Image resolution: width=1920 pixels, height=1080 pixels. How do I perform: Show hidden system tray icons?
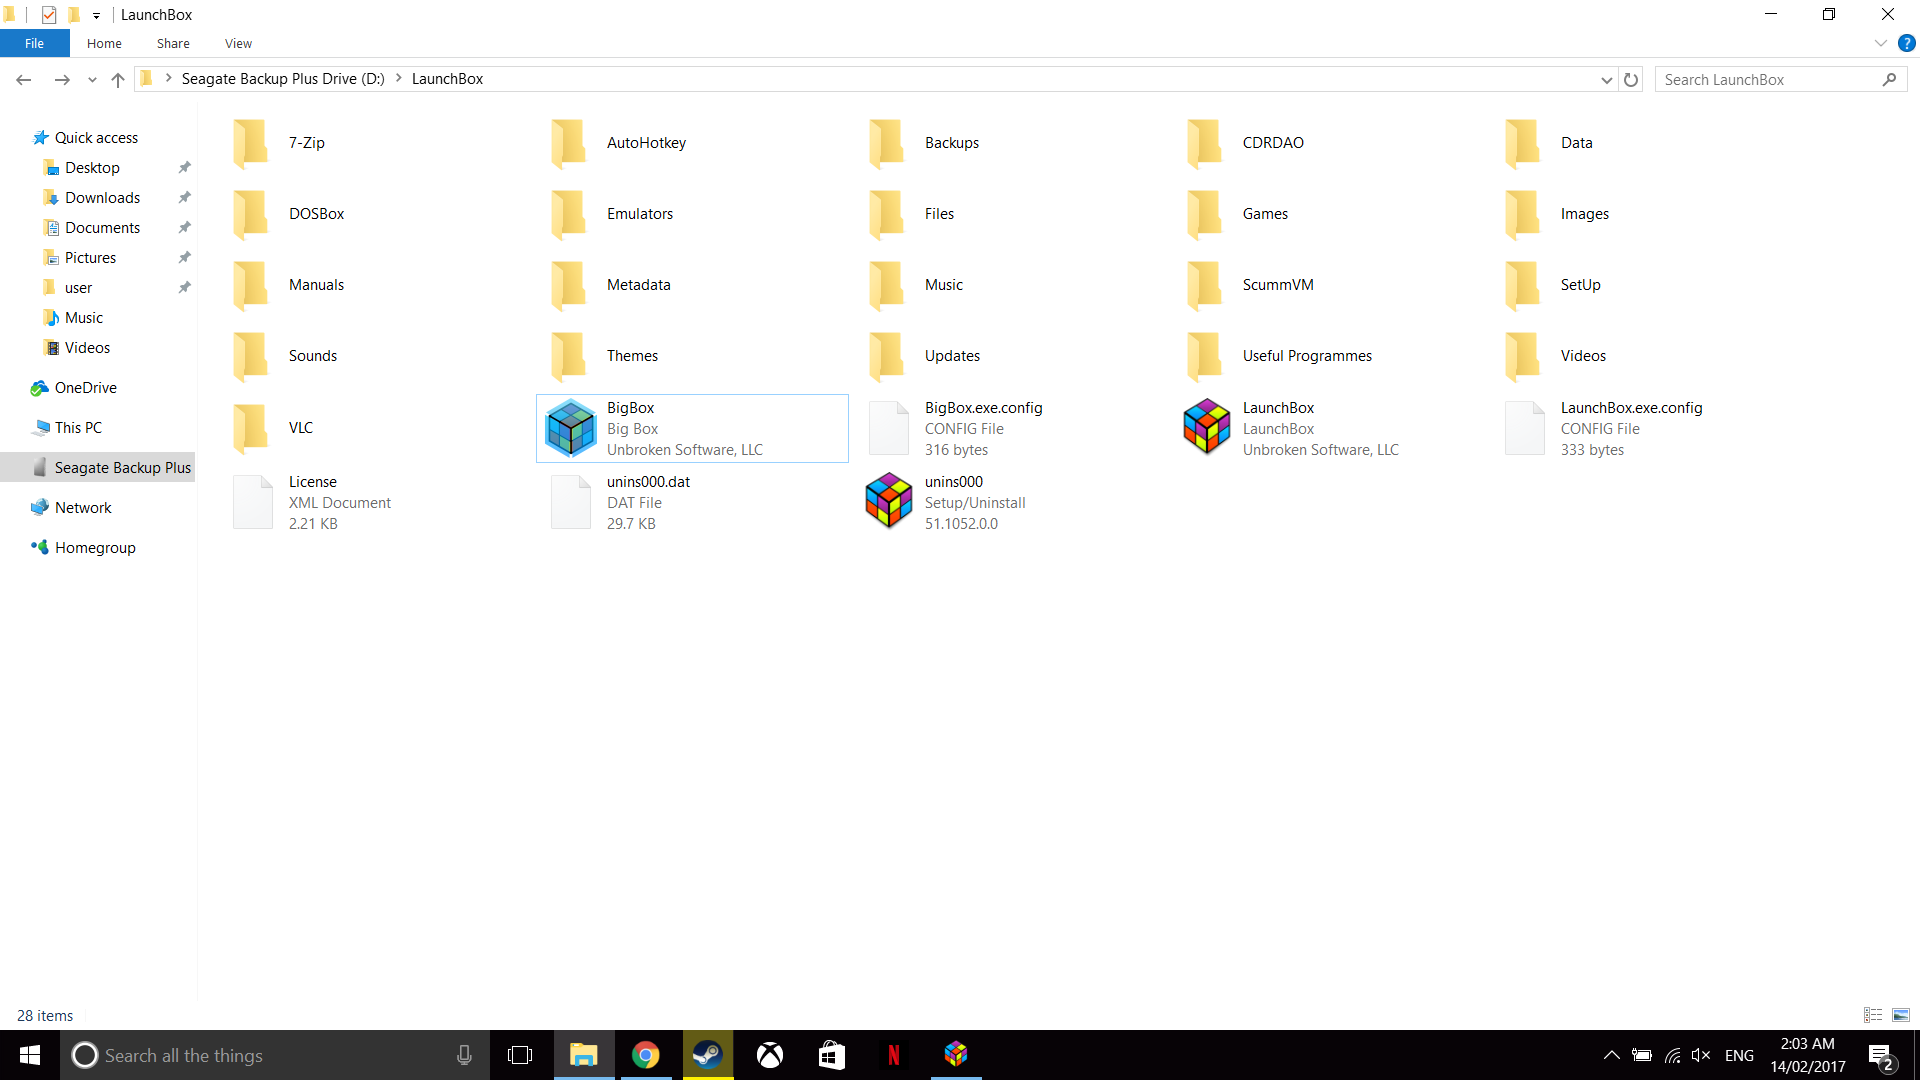click(1611, 1055)
